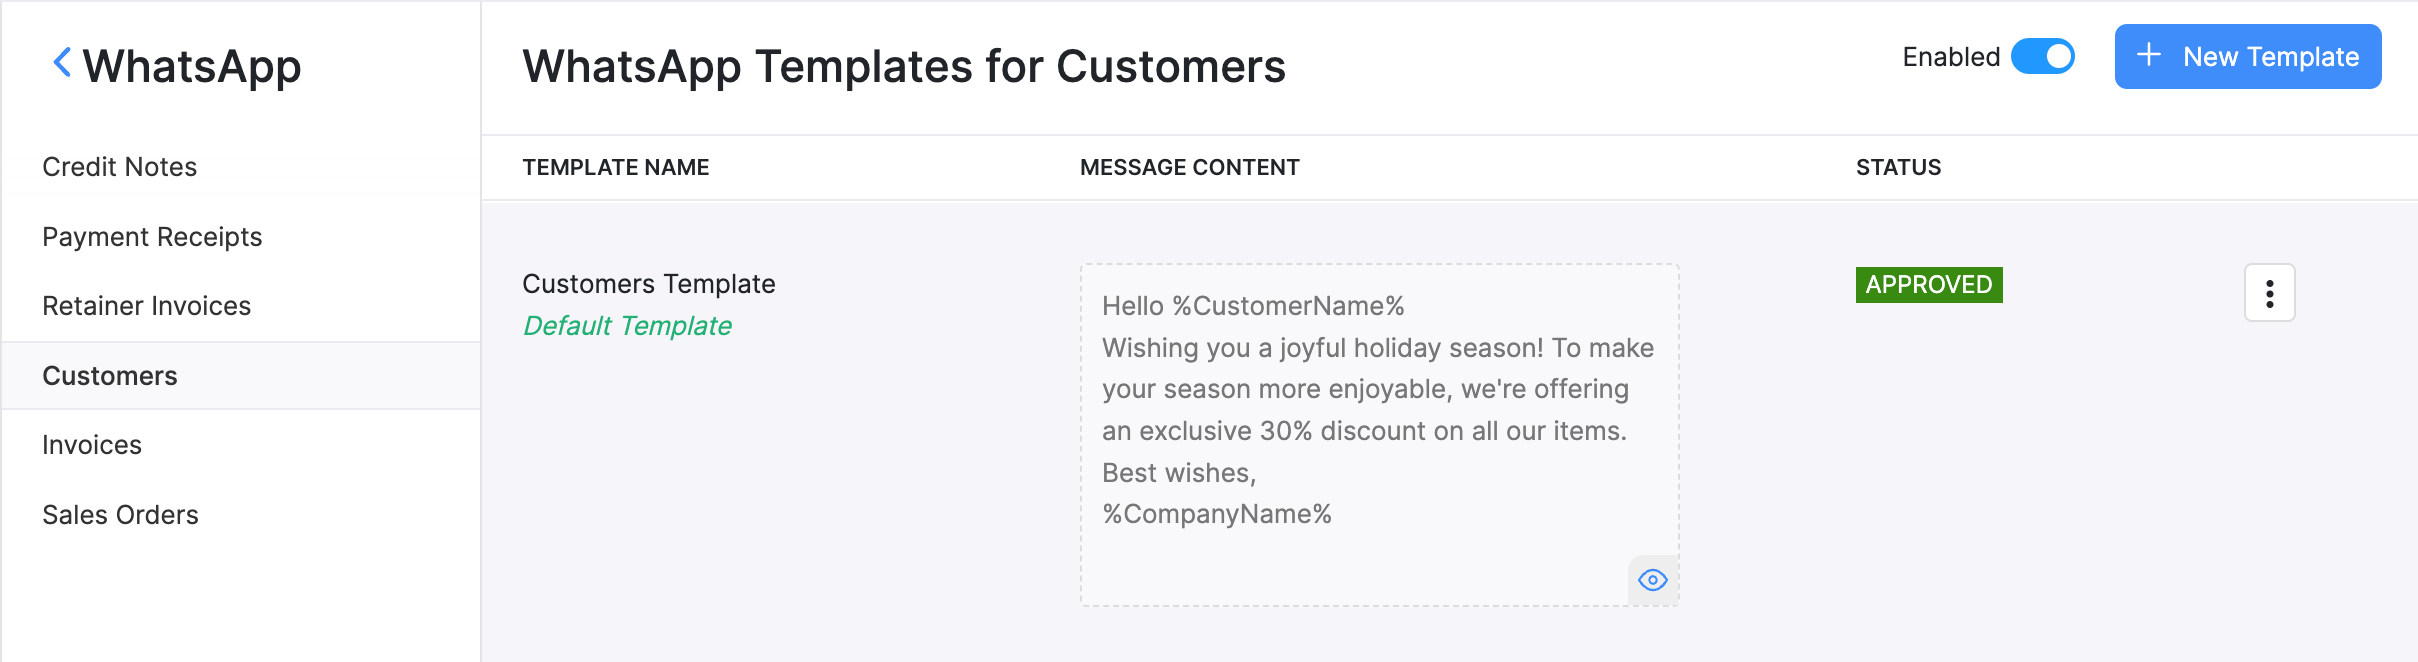Image resolution: width=2418 pixels, height=662 pixels.
Task: Click the MESSAGE CONTENT column header
Action: click(1189, 168)
